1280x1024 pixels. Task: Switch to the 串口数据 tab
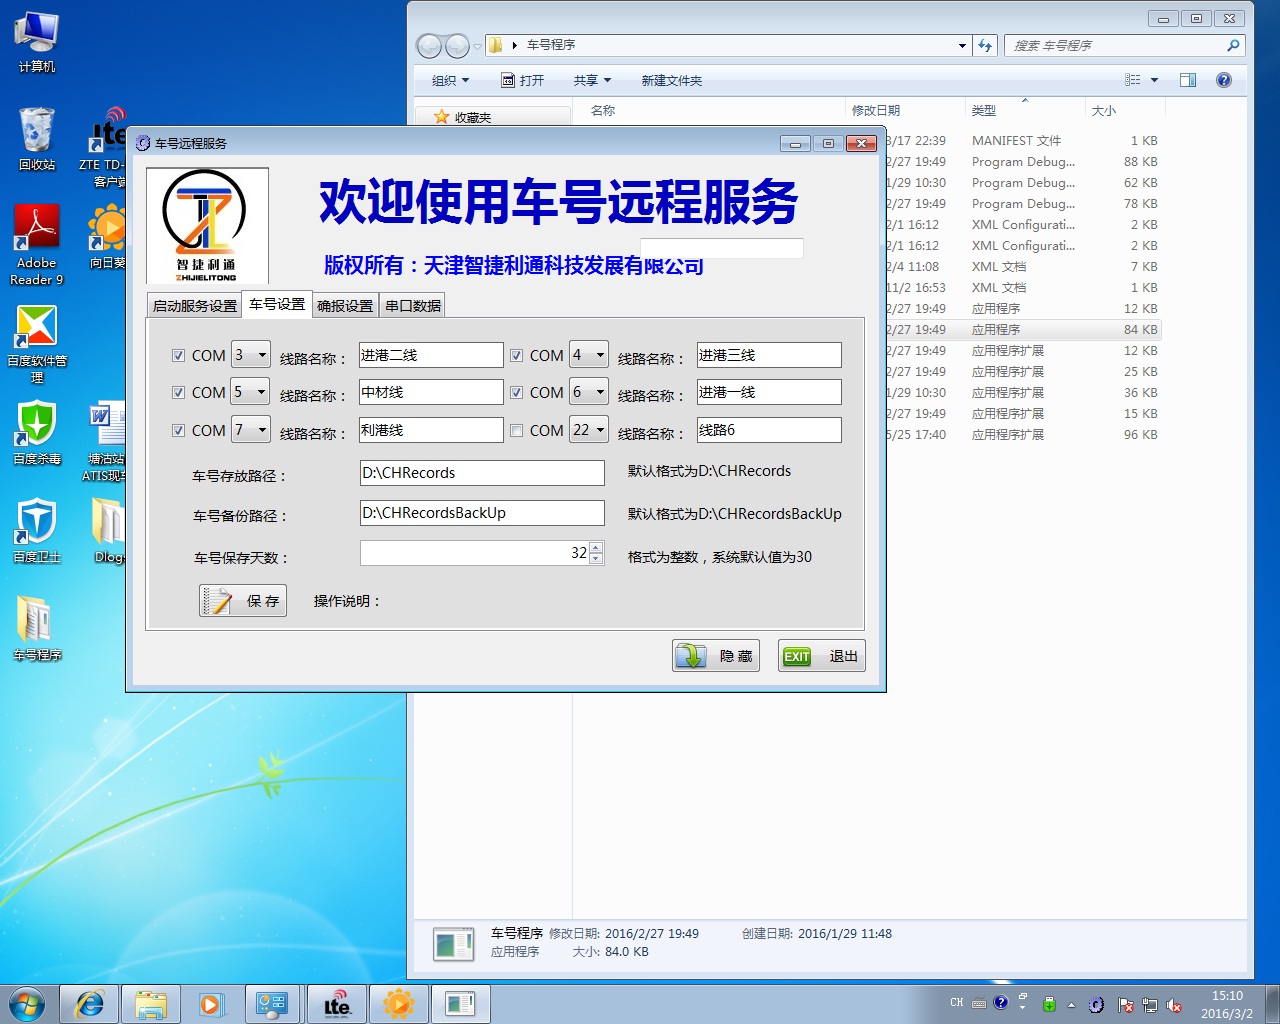(x=413, y=306)
